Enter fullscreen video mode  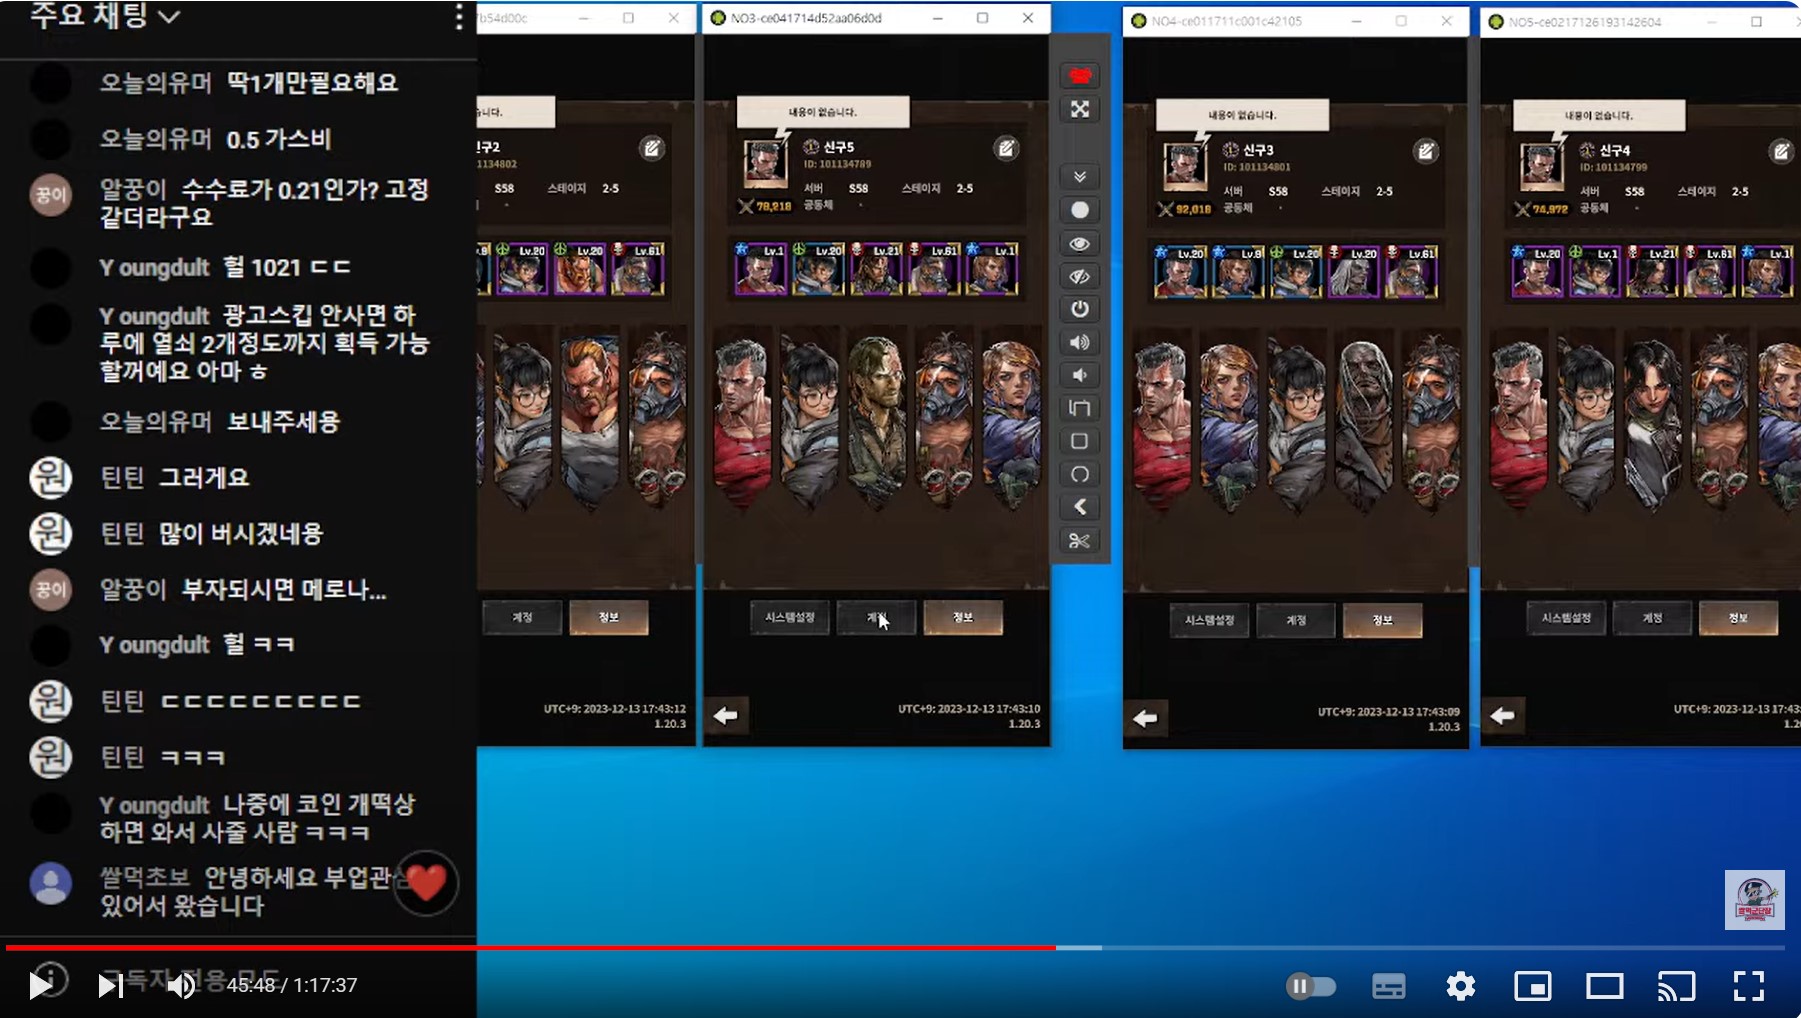[1748, 987]
